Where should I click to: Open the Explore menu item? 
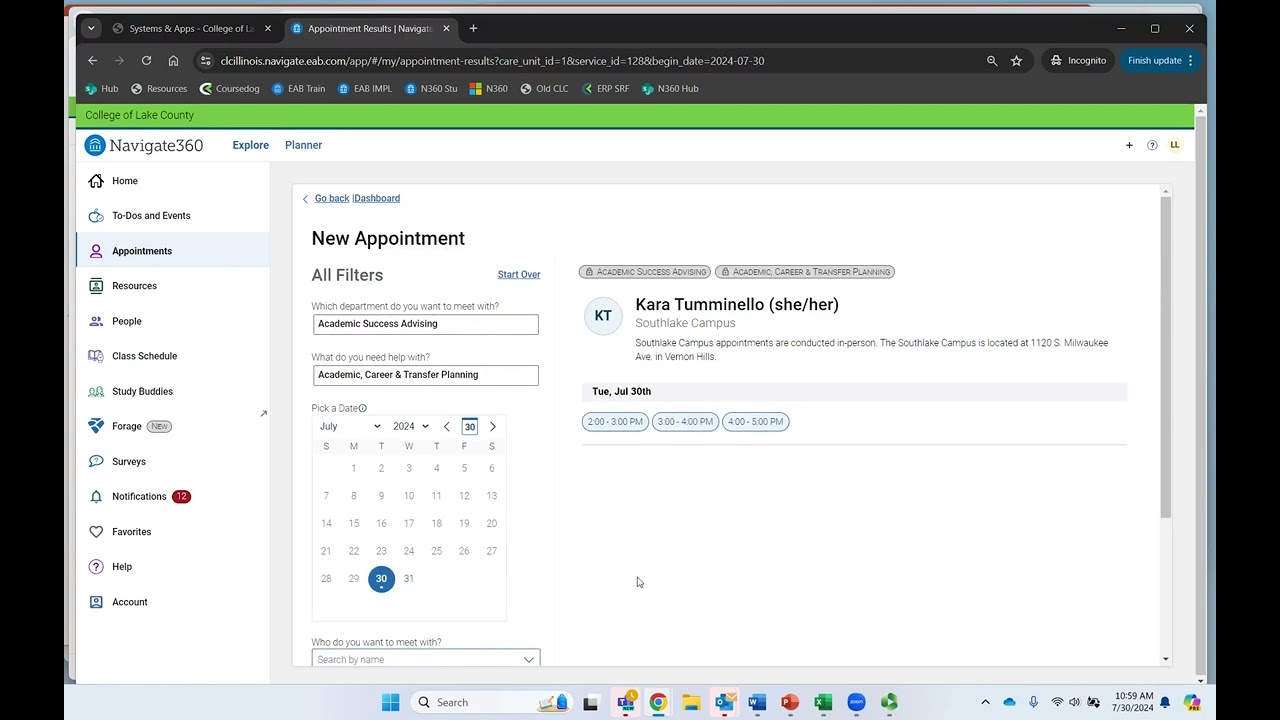pos(251,145)
